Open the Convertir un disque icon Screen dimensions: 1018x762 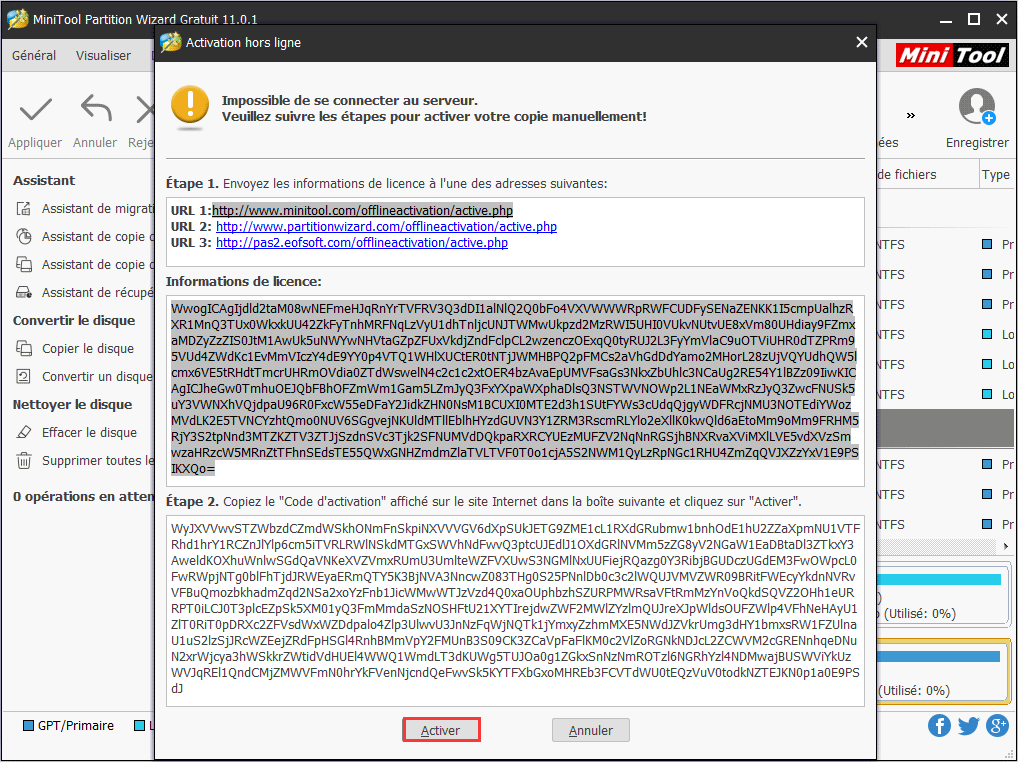pos(23,375)
